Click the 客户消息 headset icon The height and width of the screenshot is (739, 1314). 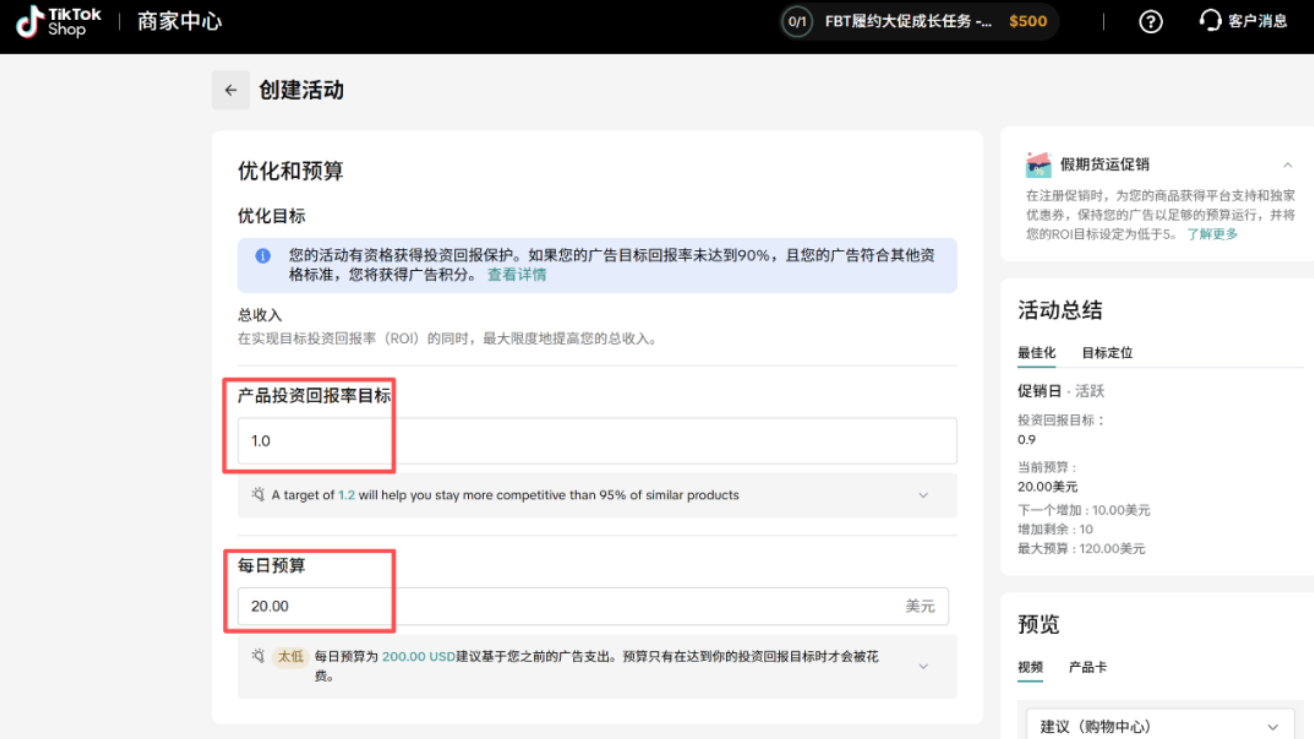tap(1210, 21)
